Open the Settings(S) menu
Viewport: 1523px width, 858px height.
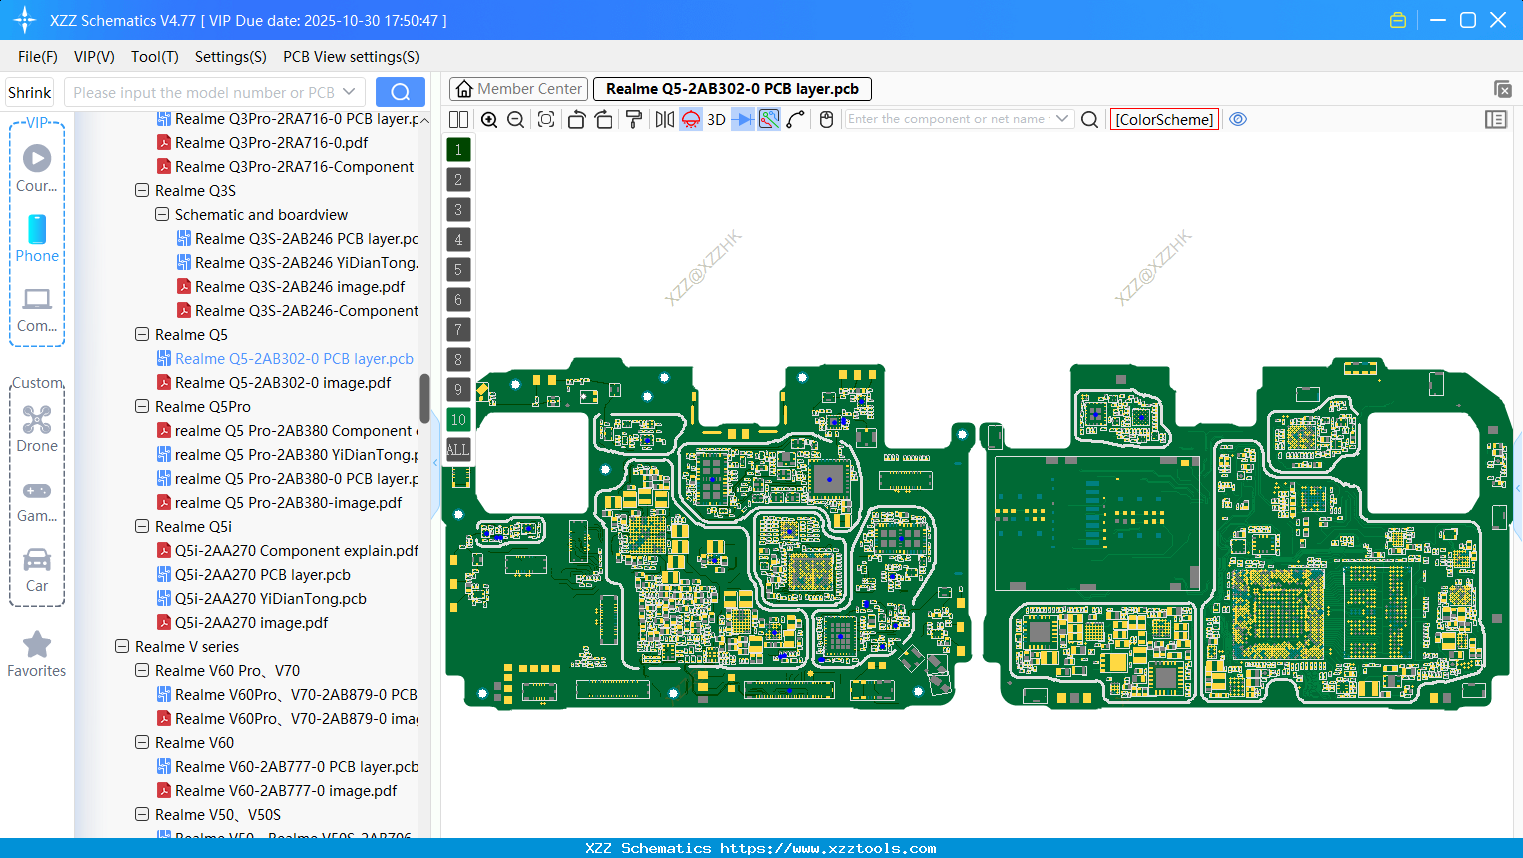(x=231, y=57)
